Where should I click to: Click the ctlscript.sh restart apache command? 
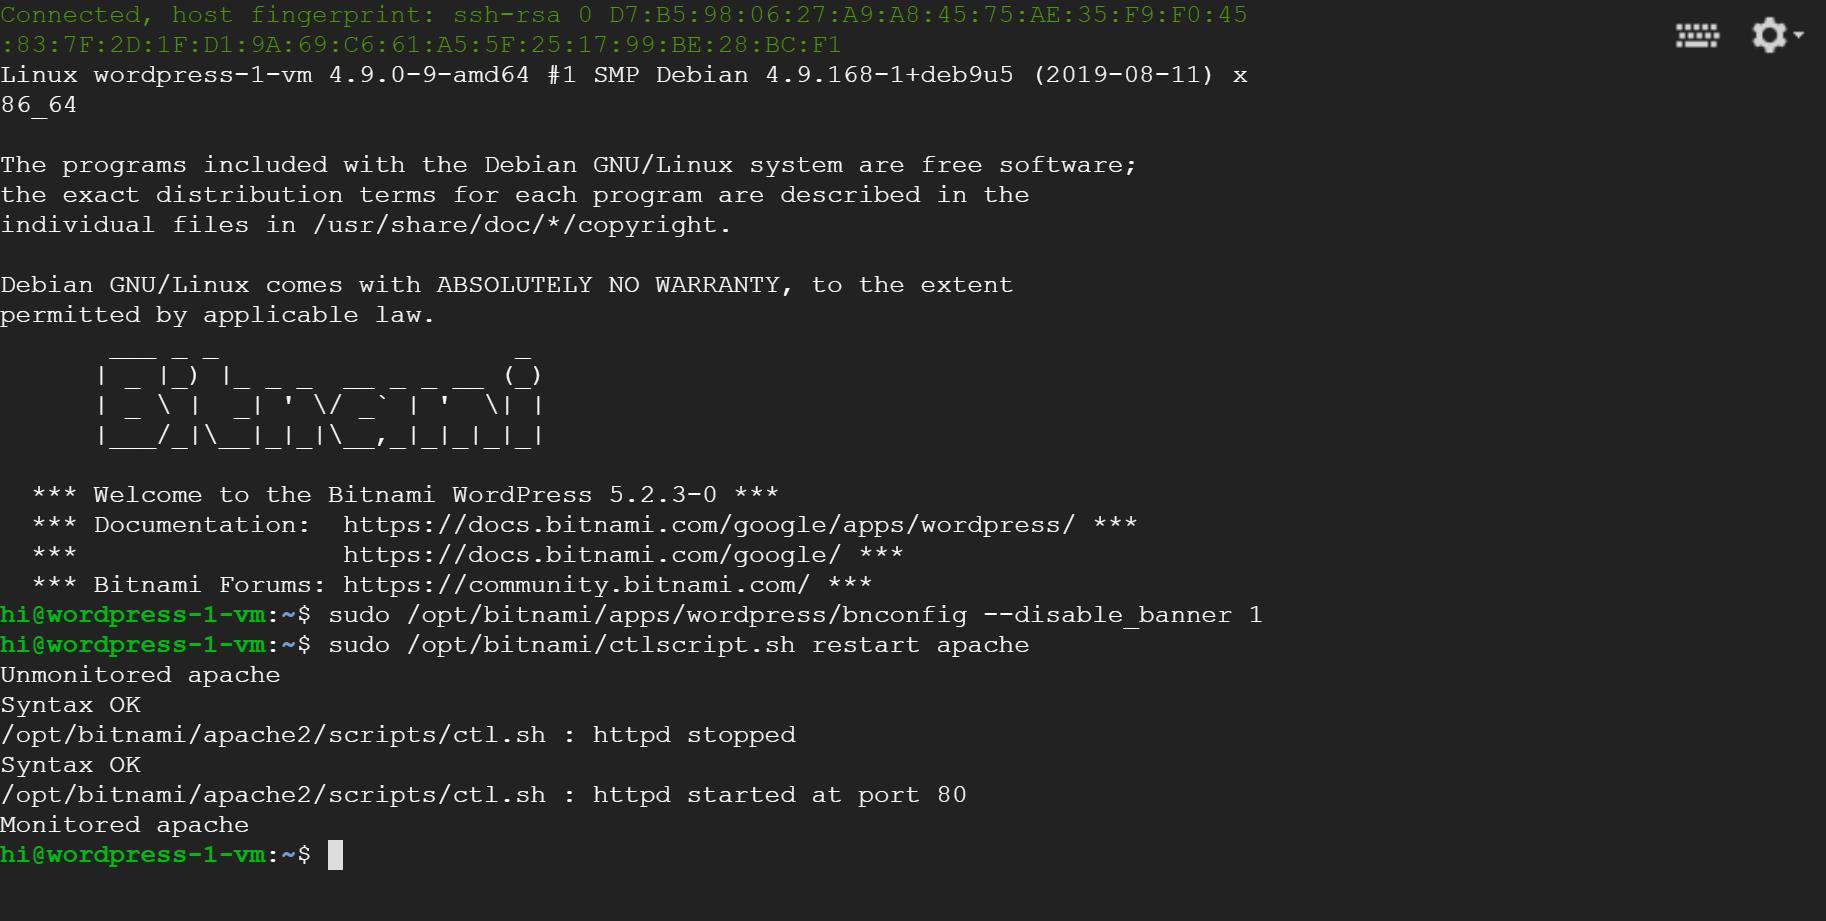pyautogui.click(x=678, y=645)
